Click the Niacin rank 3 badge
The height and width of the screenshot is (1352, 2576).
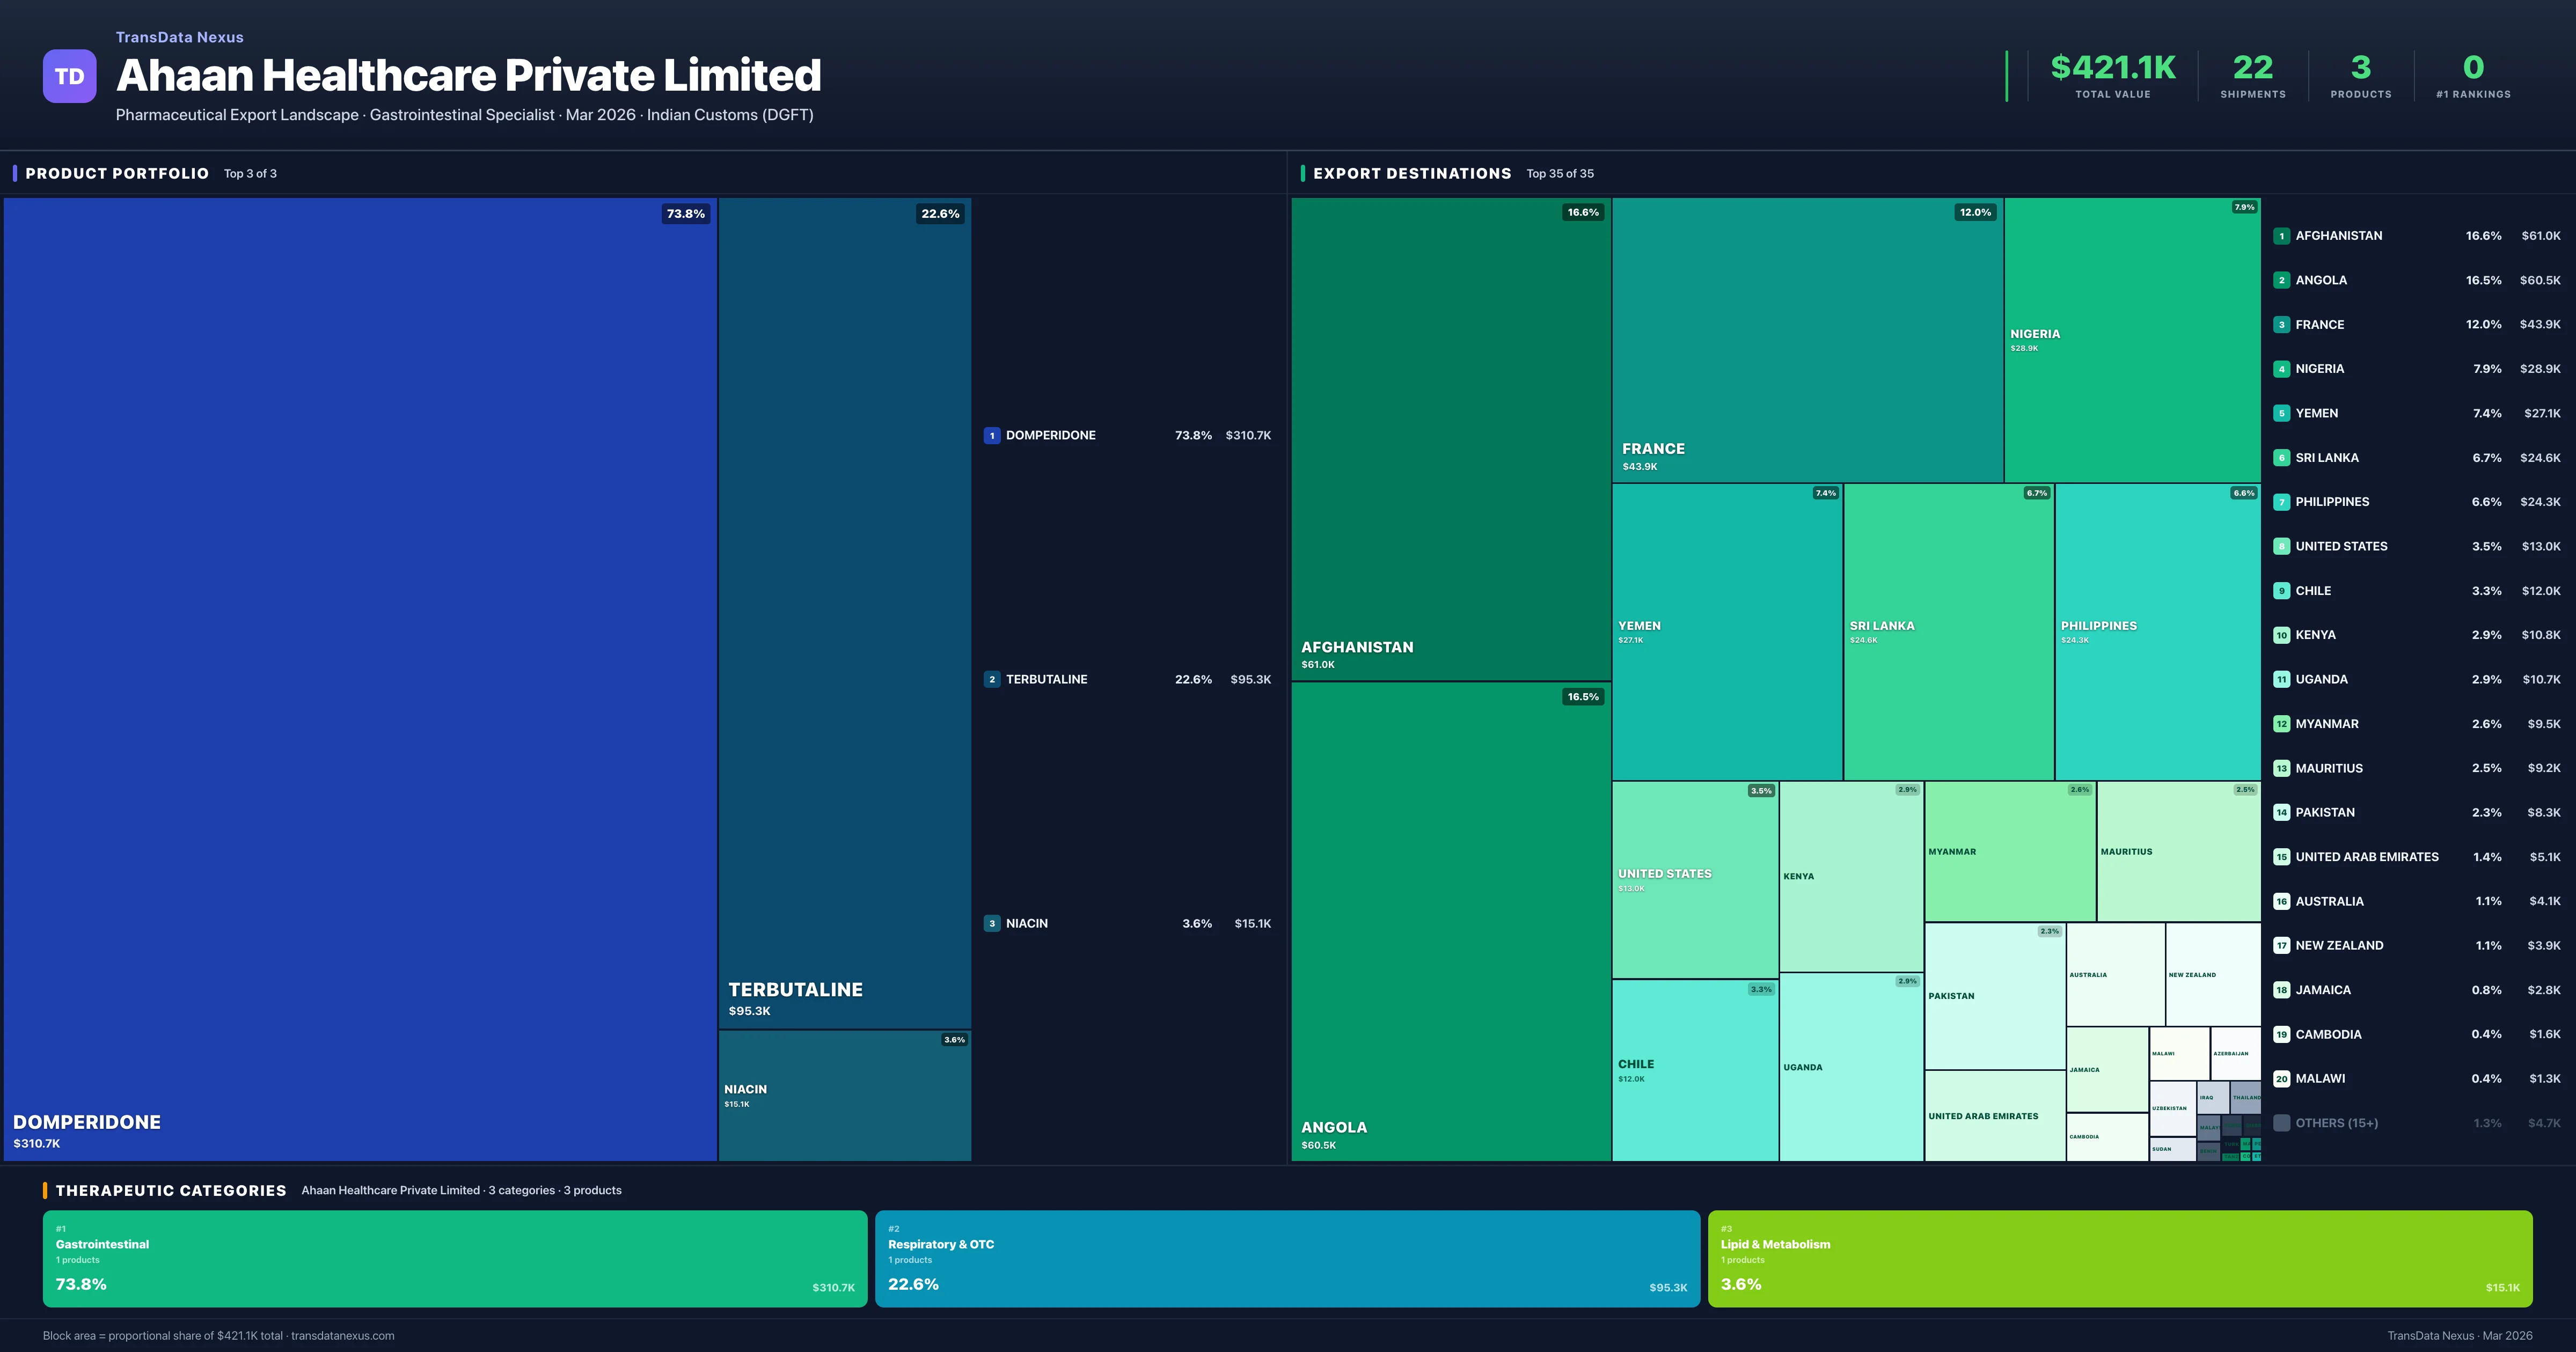point(991,923)
